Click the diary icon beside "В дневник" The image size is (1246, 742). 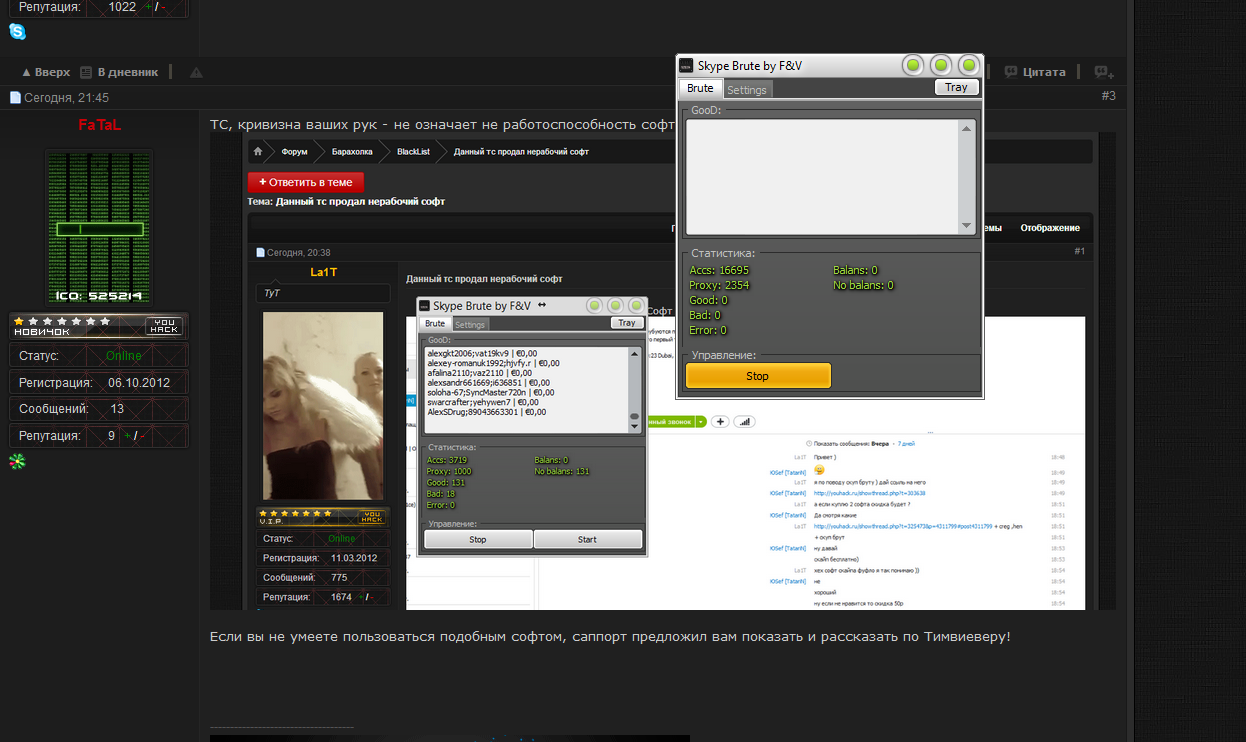pyautogui.click(x=86, y=72)
